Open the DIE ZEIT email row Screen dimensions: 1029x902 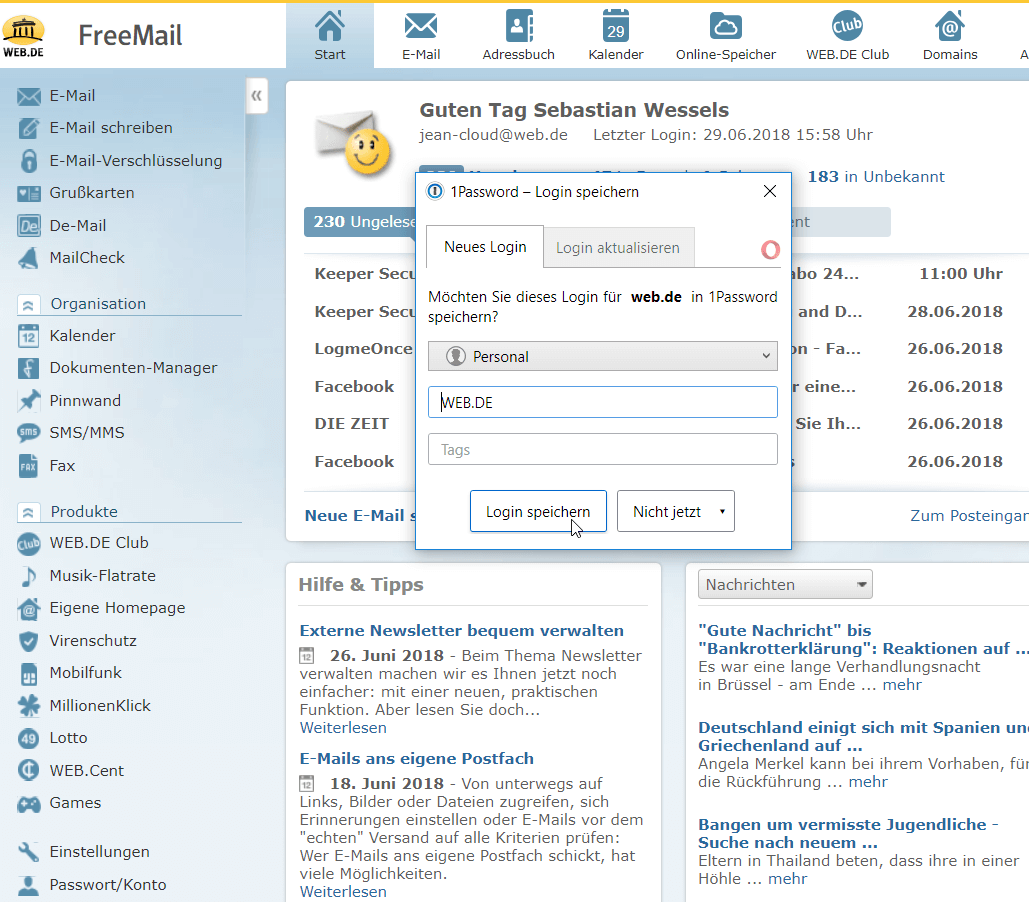[352, 424]
